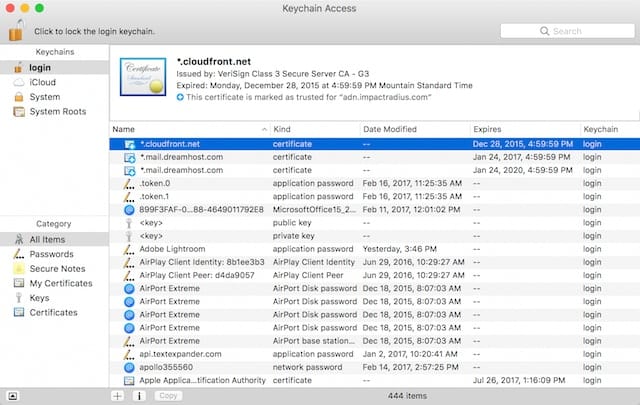The height and width of the screenshot is (405, 640).
Task: Toggle the keychains sidebar view button
Action: [x=12, y=395]
